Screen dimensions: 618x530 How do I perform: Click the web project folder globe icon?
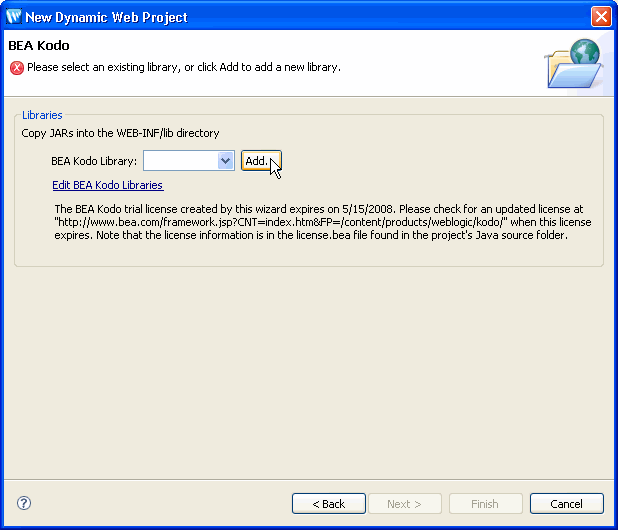click(x=575, y=63)
